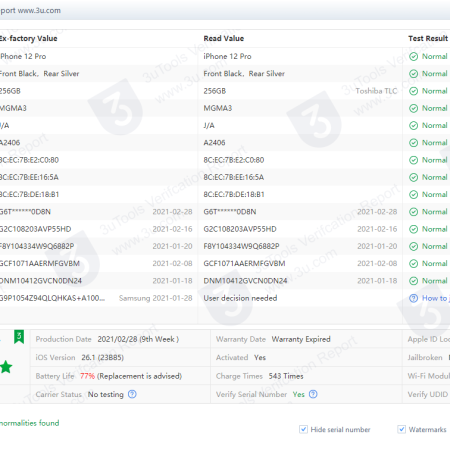This screenshot has width=450, height=450.
Task: Click the green bookmark 3 badge icon
Action: pyautogui.click(x=19, y=337)
